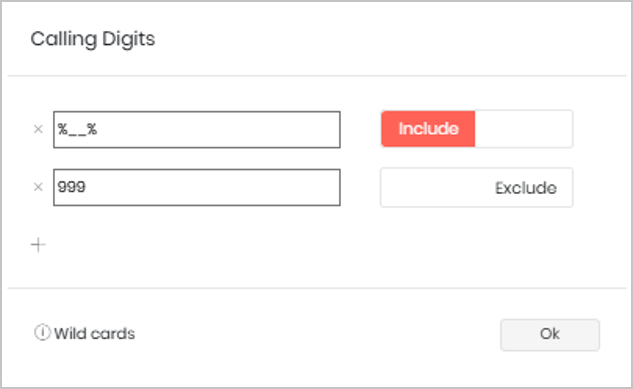Click the small cross left of the %__% field

38,129
